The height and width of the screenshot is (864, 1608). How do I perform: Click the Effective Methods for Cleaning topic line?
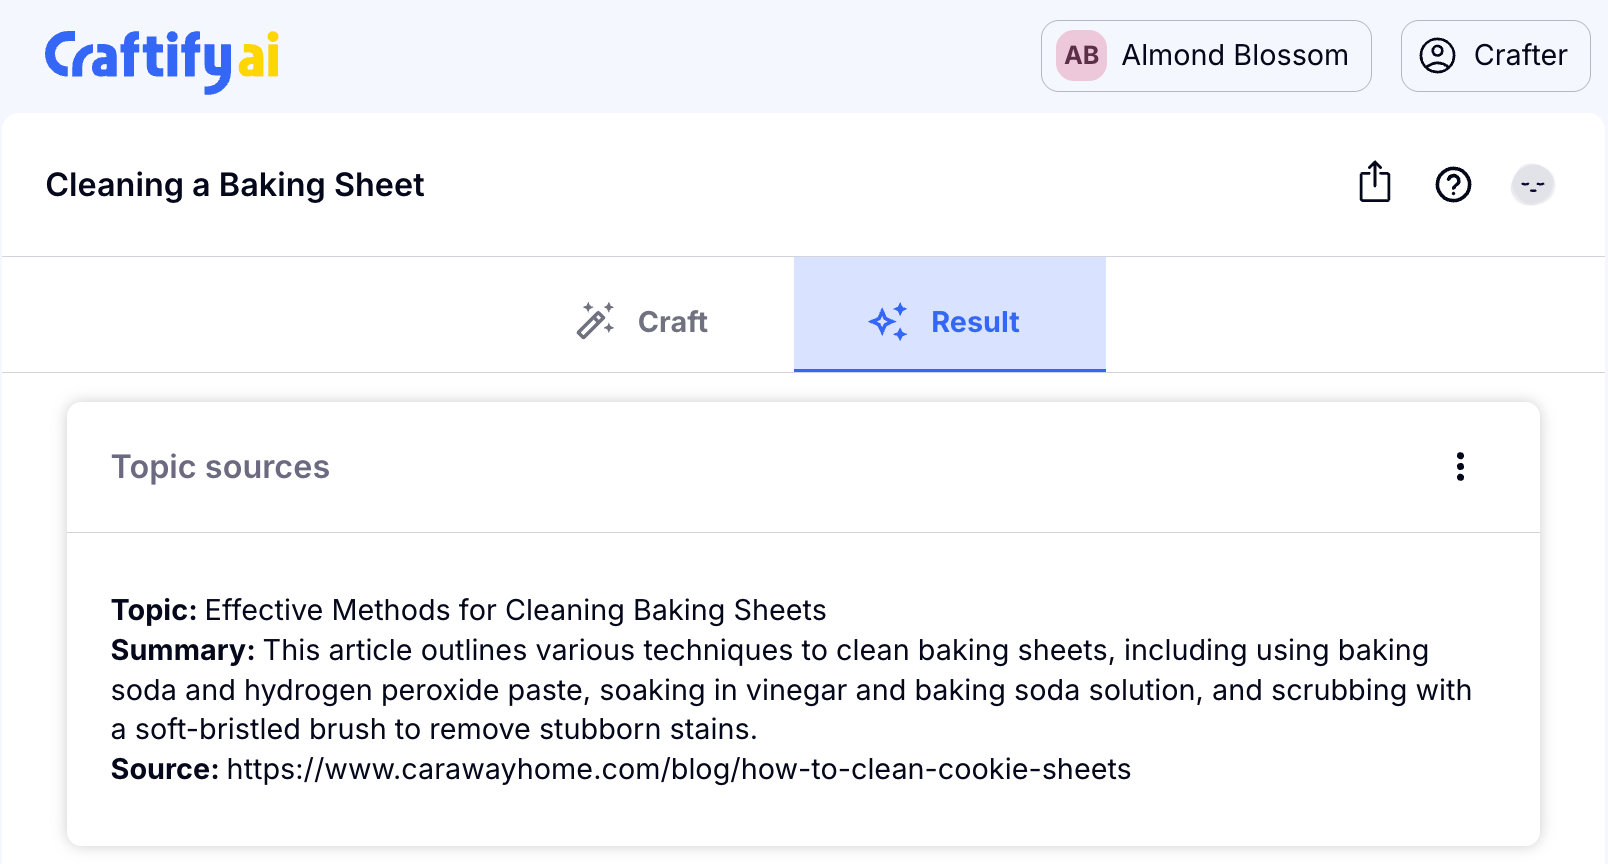click(x=515, y=610)
